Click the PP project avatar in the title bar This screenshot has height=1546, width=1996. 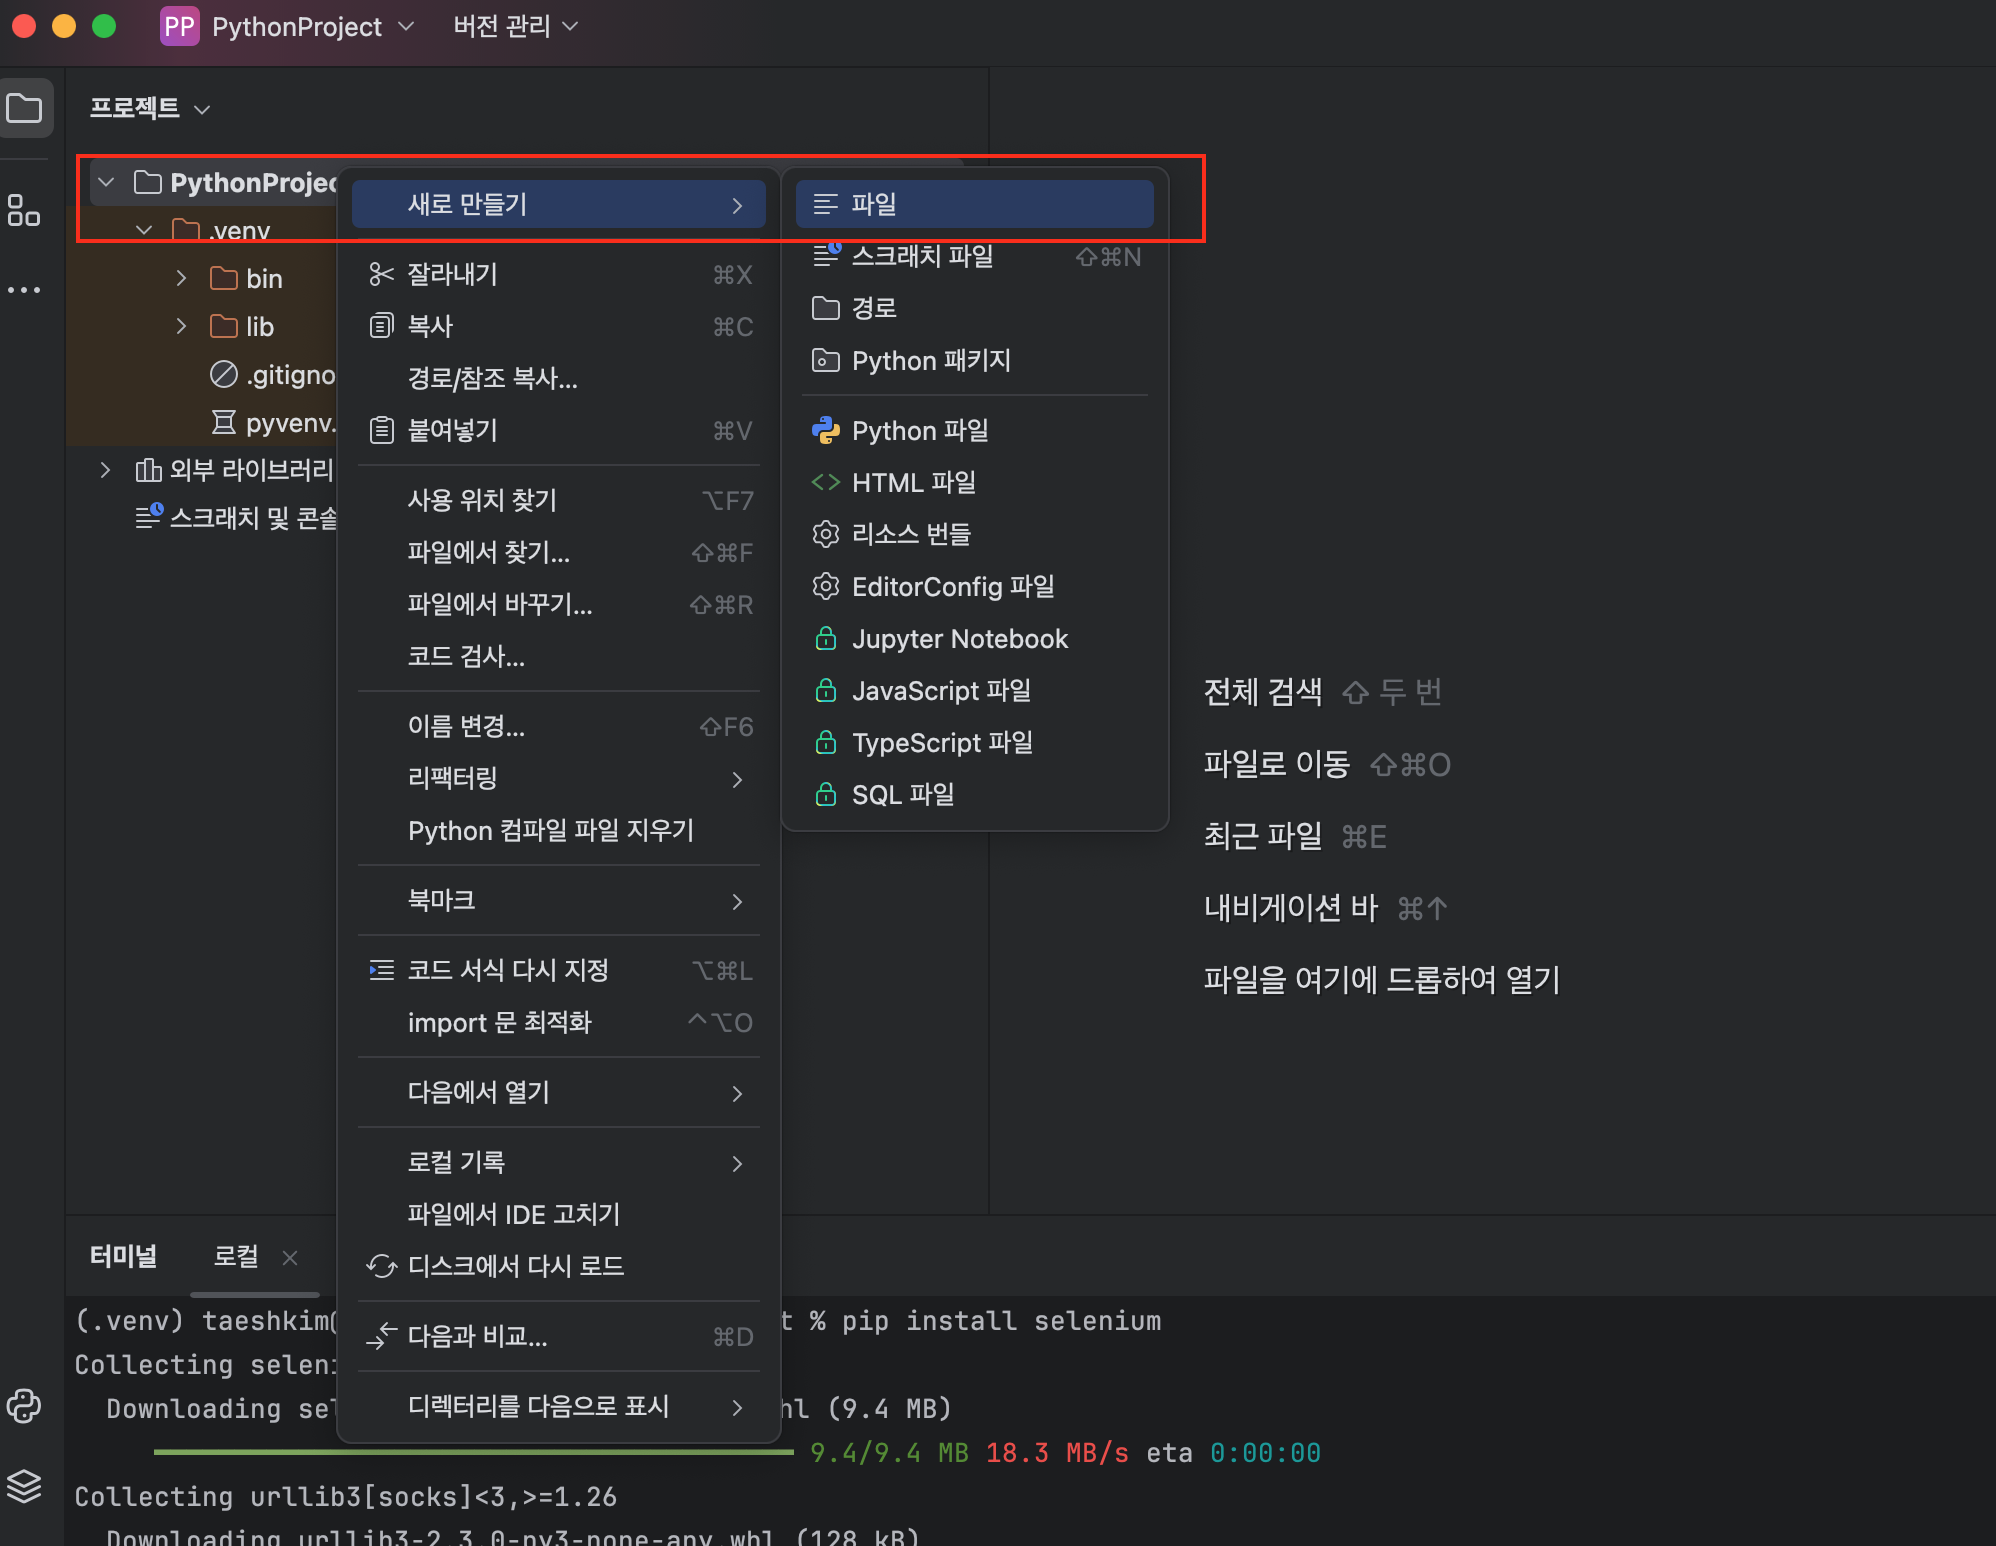(179, 26)
